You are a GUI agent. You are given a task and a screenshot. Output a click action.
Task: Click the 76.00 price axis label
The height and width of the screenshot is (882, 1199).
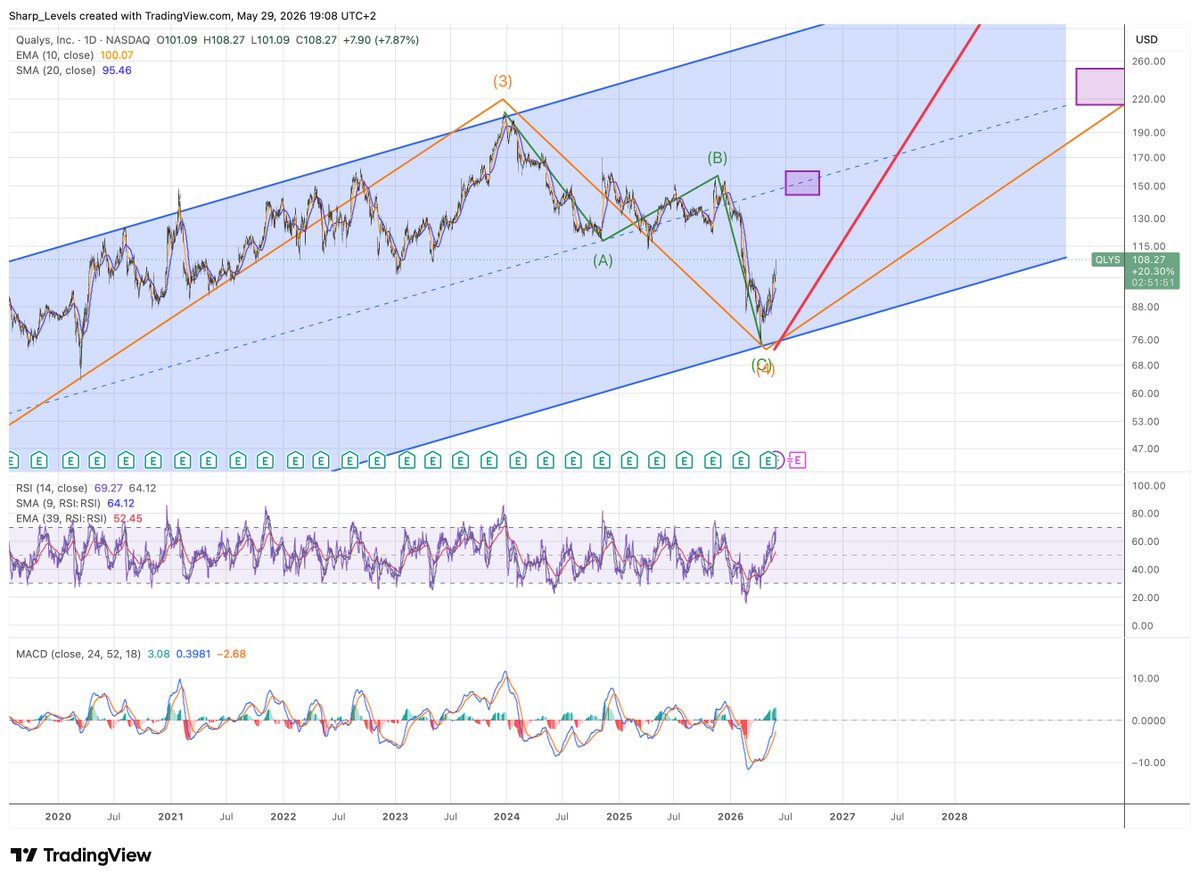pyautogui.click(x=1145, y=340)
